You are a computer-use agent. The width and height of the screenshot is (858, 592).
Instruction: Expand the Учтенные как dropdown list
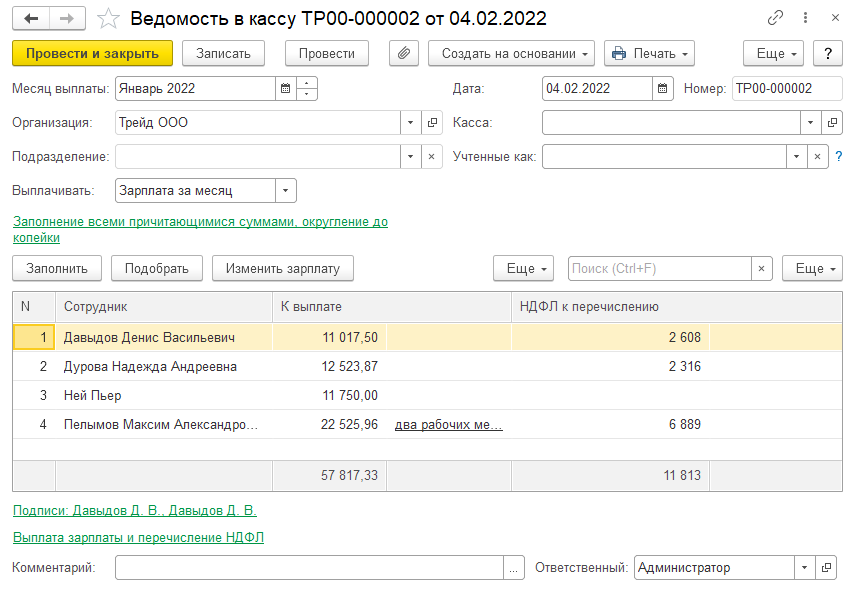click(x=796, y=156)
